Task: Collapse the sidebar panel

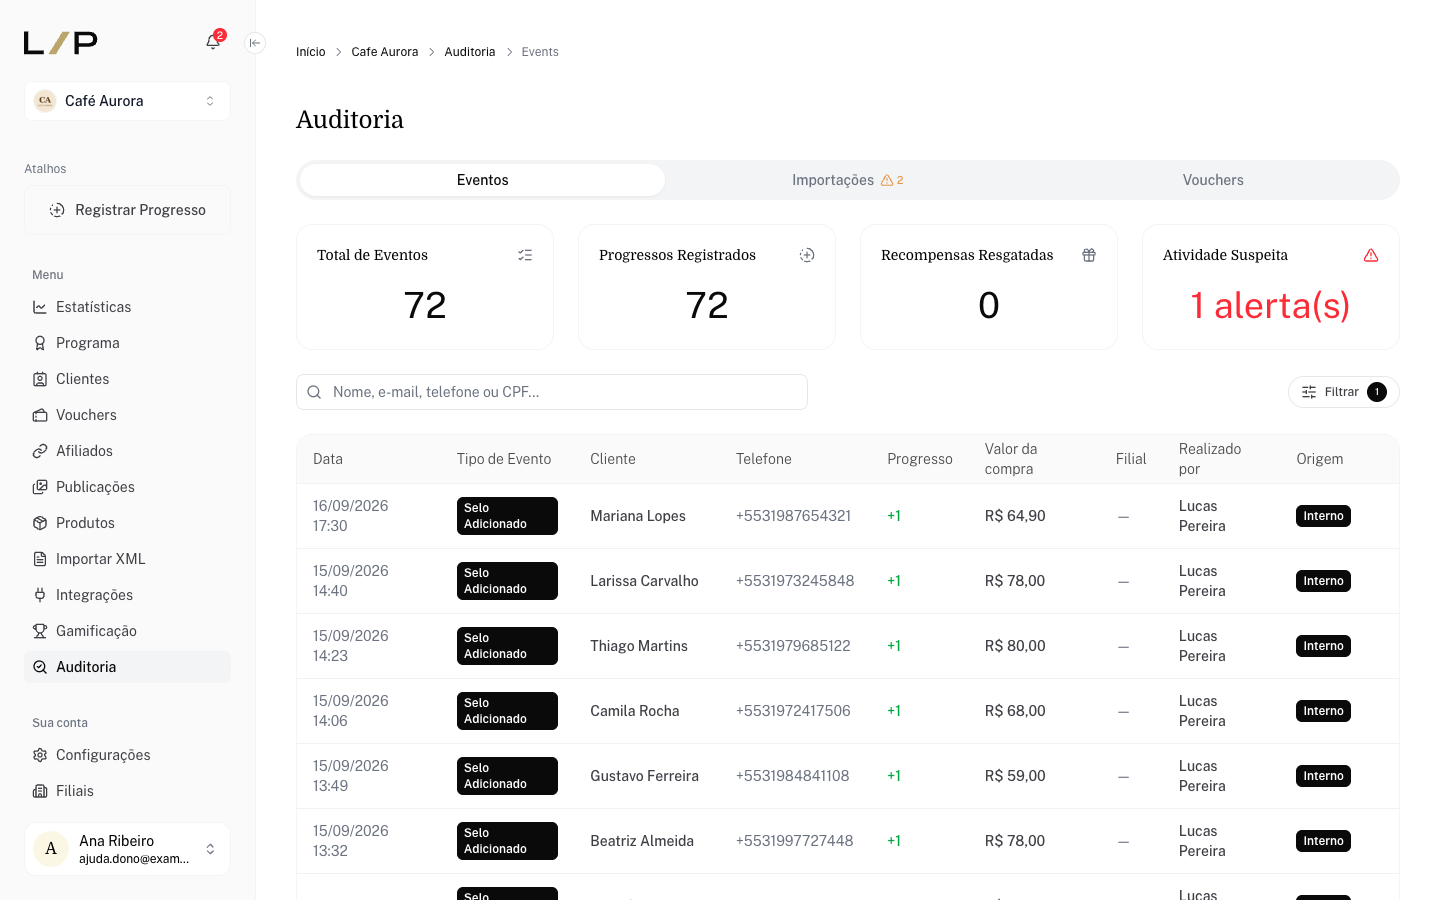Action: pos(255,43)
